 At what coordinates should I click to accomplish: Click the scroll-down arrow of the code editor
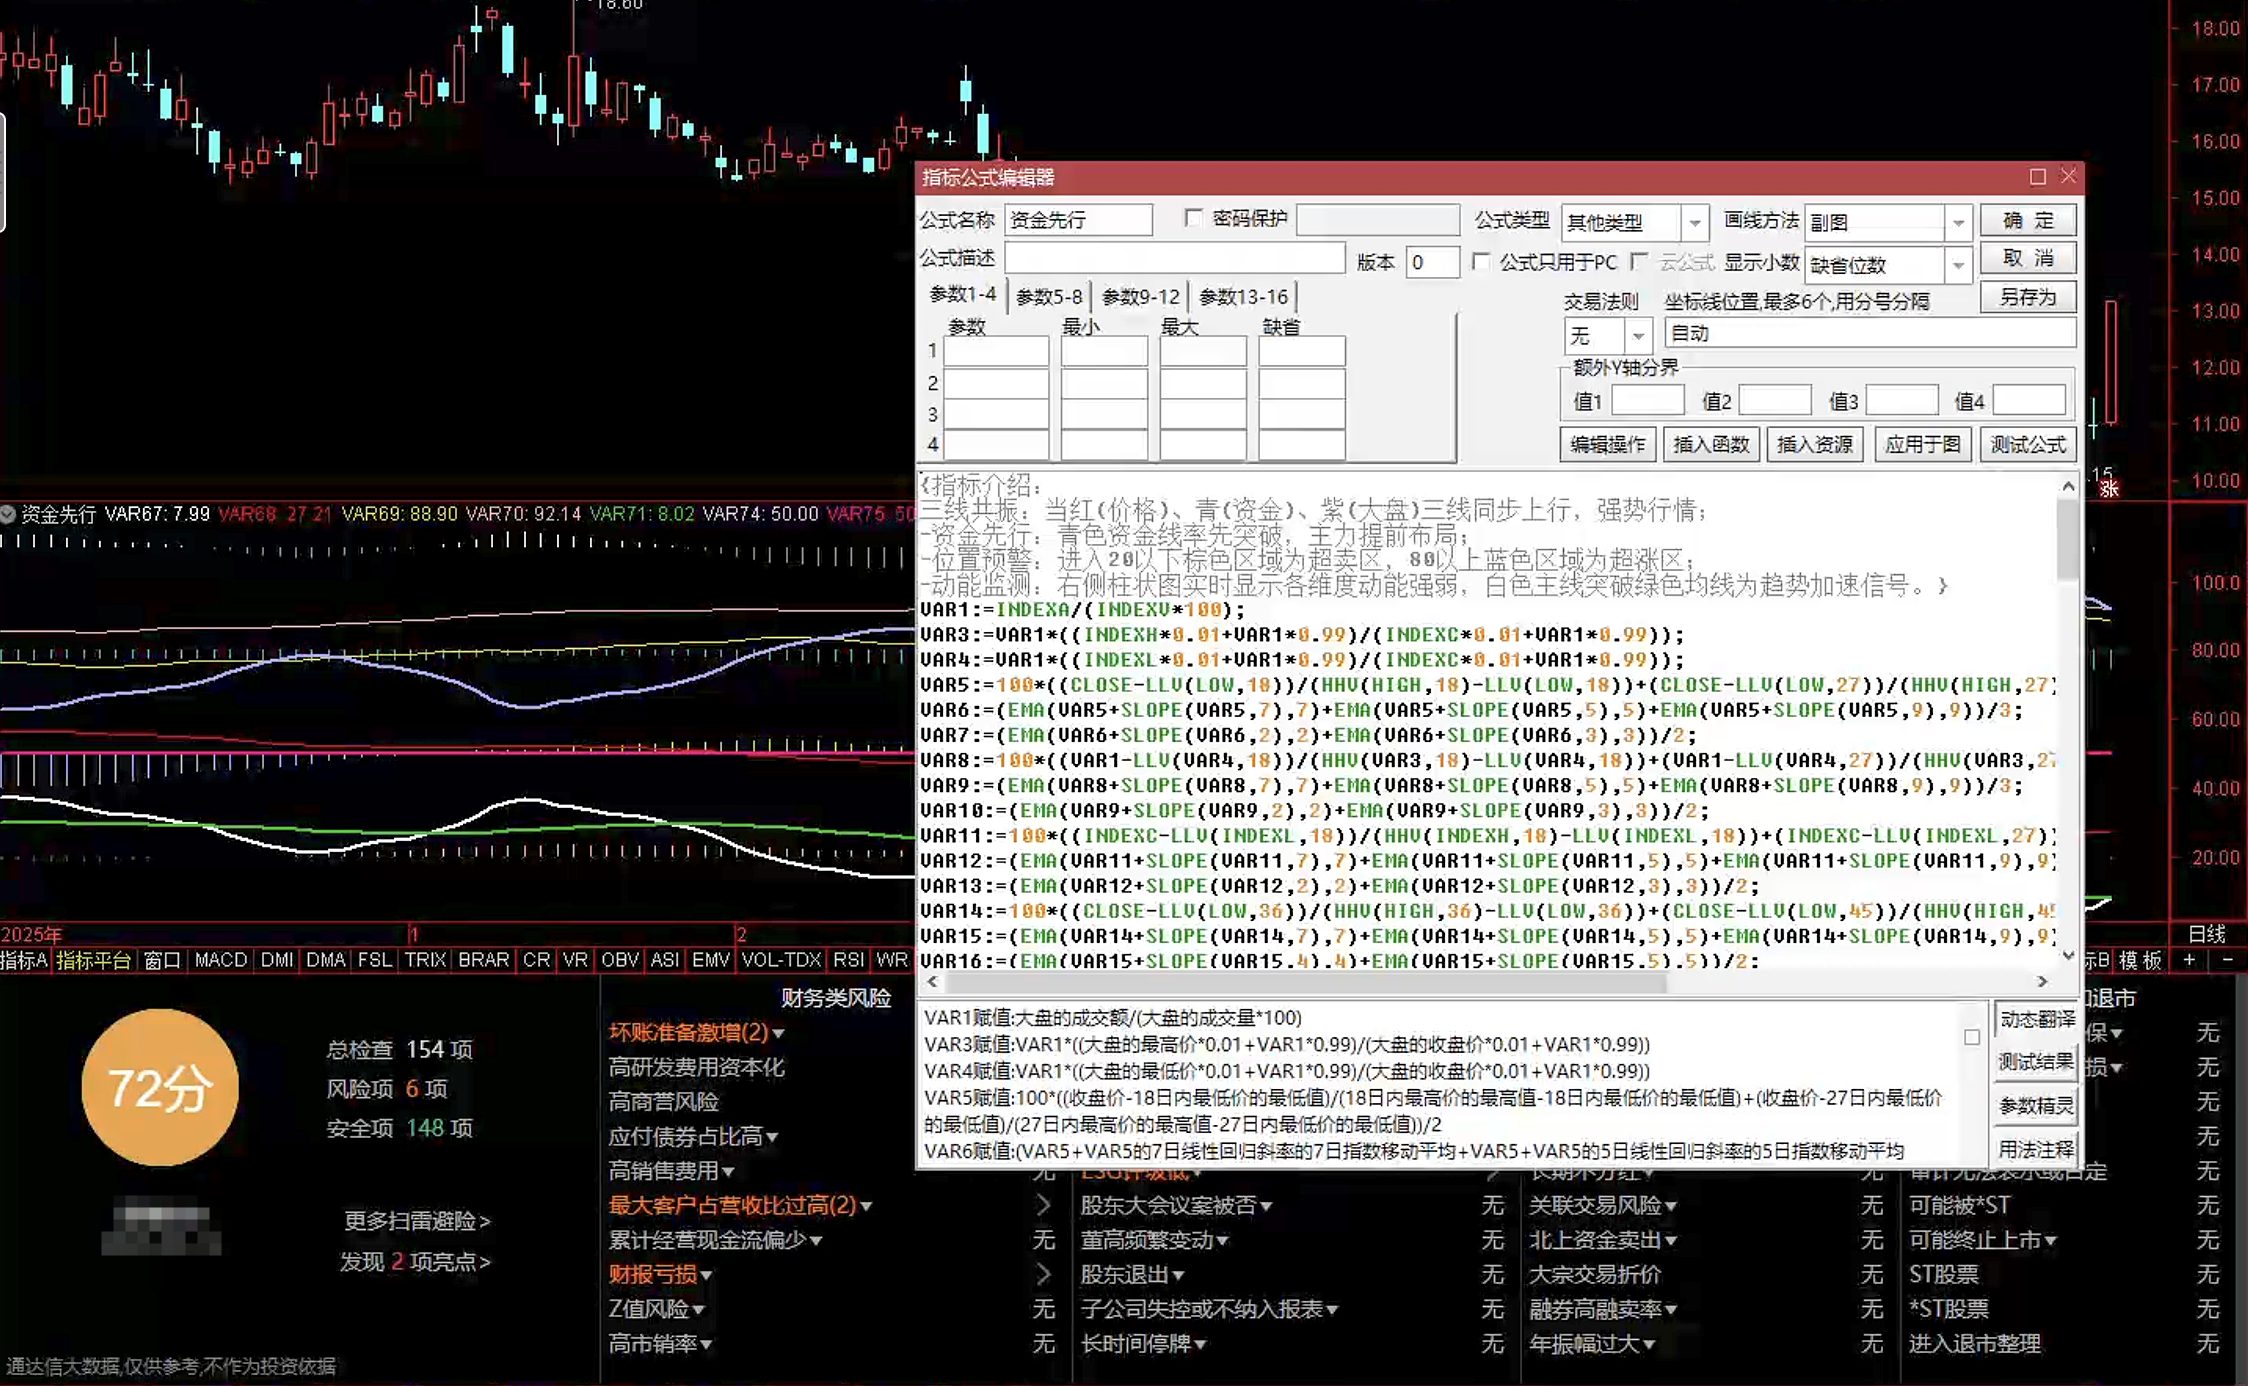coord(2068,956)
